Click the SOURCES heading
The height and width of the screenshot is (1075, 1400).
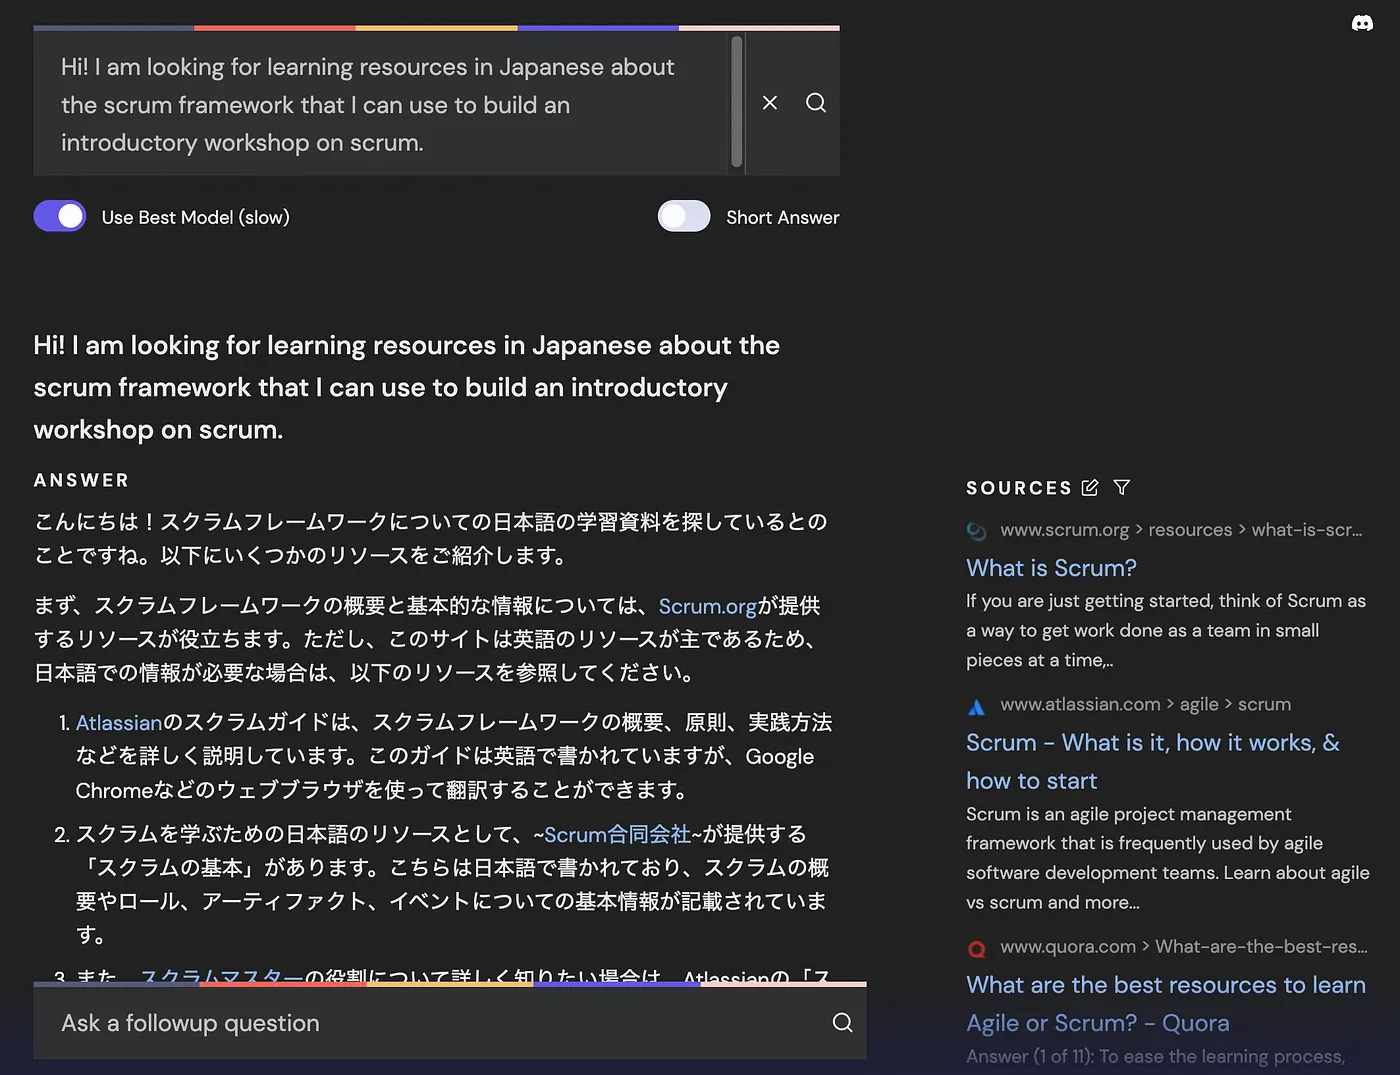pyautogui.click(x=1019, y=488)
